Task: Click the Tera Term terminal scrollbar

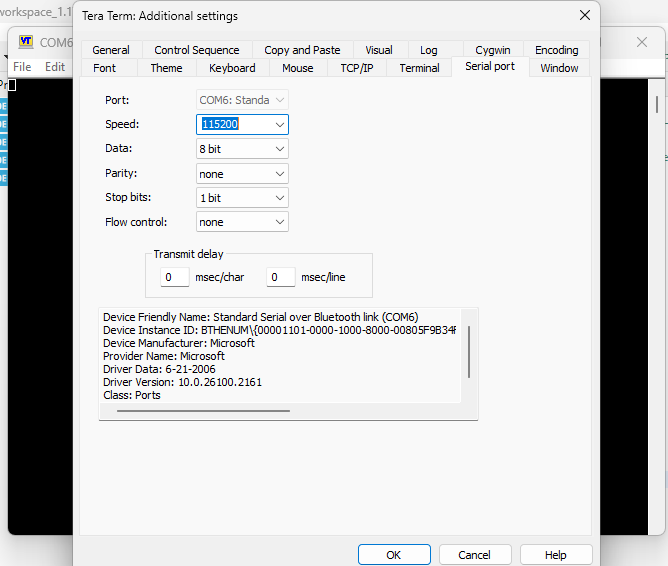Action: click(656, 105)
